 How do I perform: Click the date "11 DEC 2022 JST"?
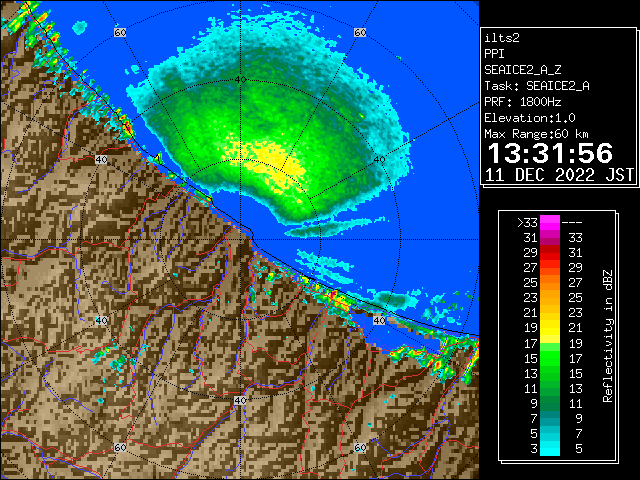tap(560, 175)
